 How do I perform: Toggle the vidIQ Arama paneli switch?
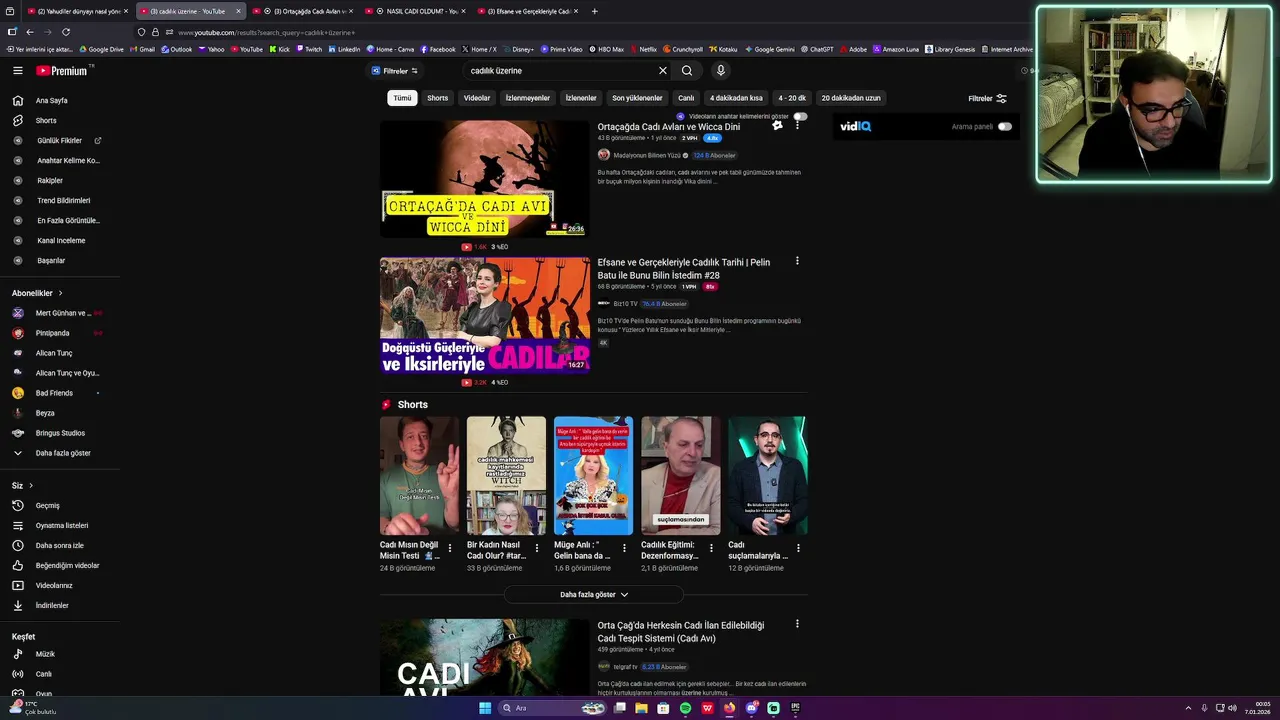(1004, 127)
